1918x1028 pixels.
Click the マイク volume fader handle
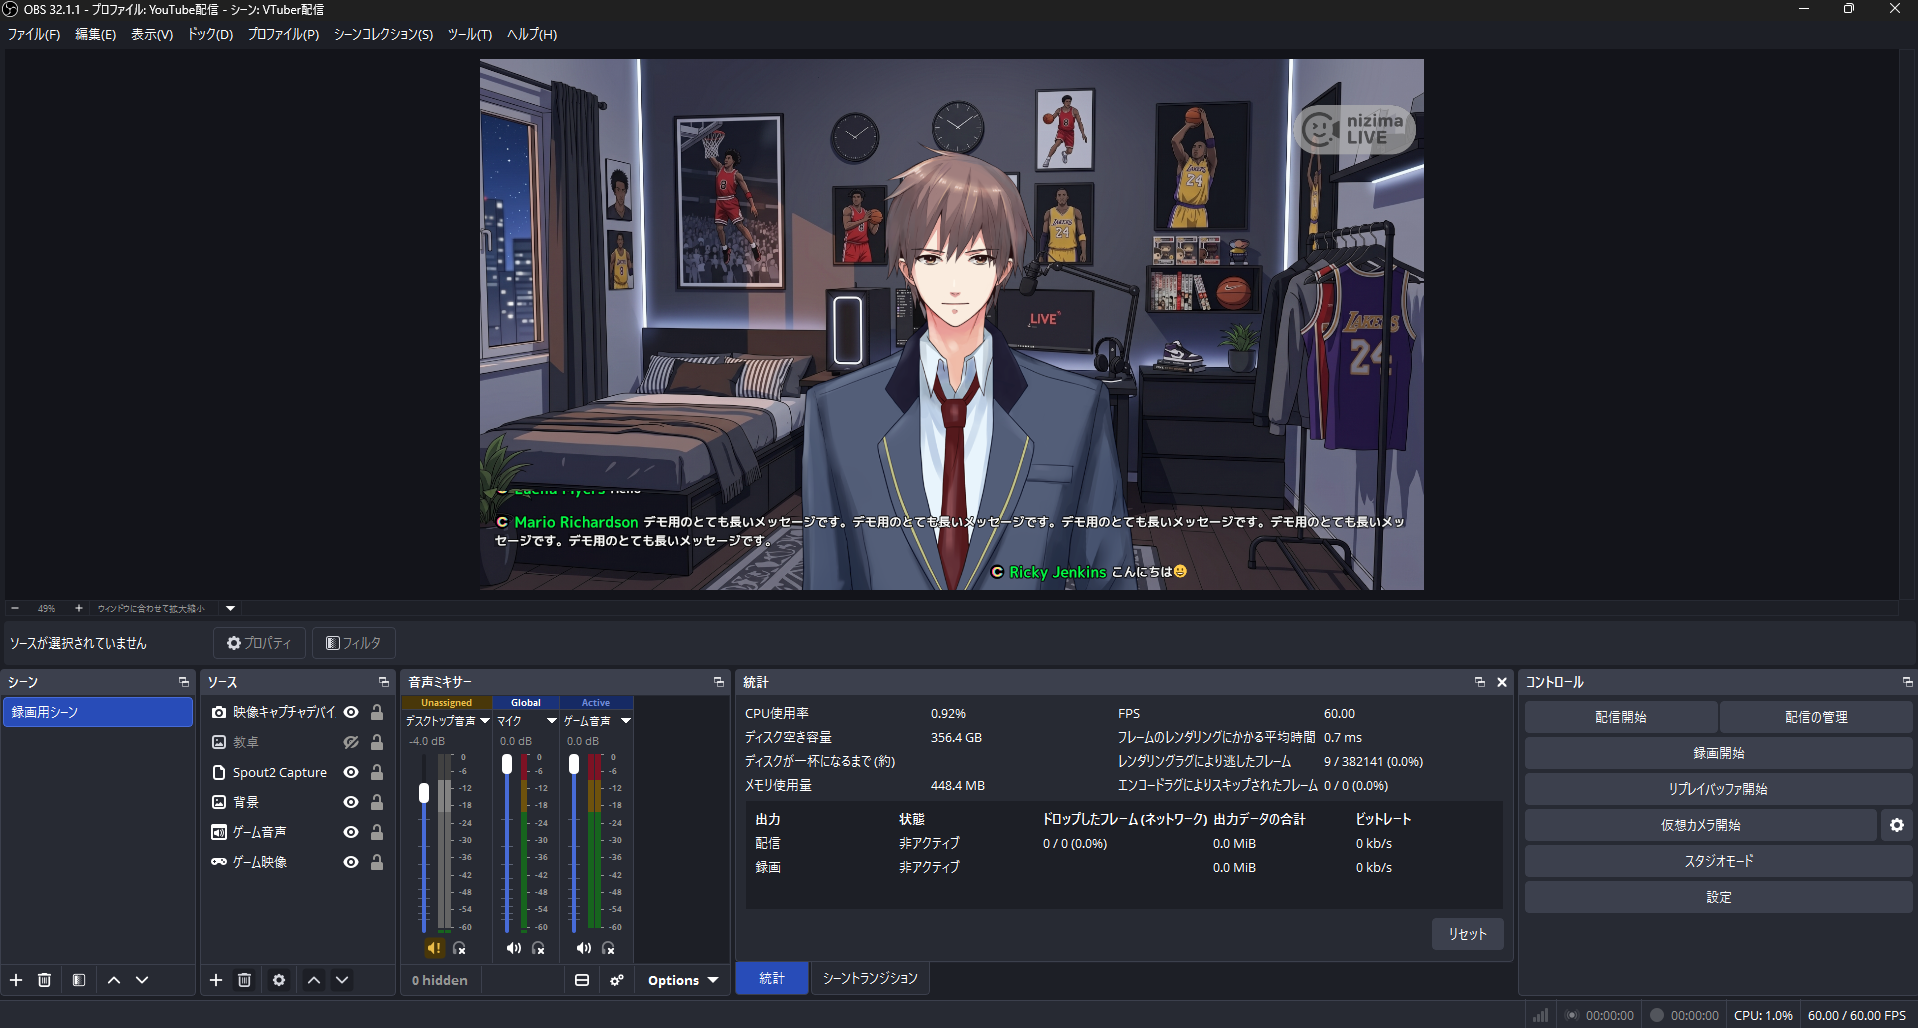[507, 764]
